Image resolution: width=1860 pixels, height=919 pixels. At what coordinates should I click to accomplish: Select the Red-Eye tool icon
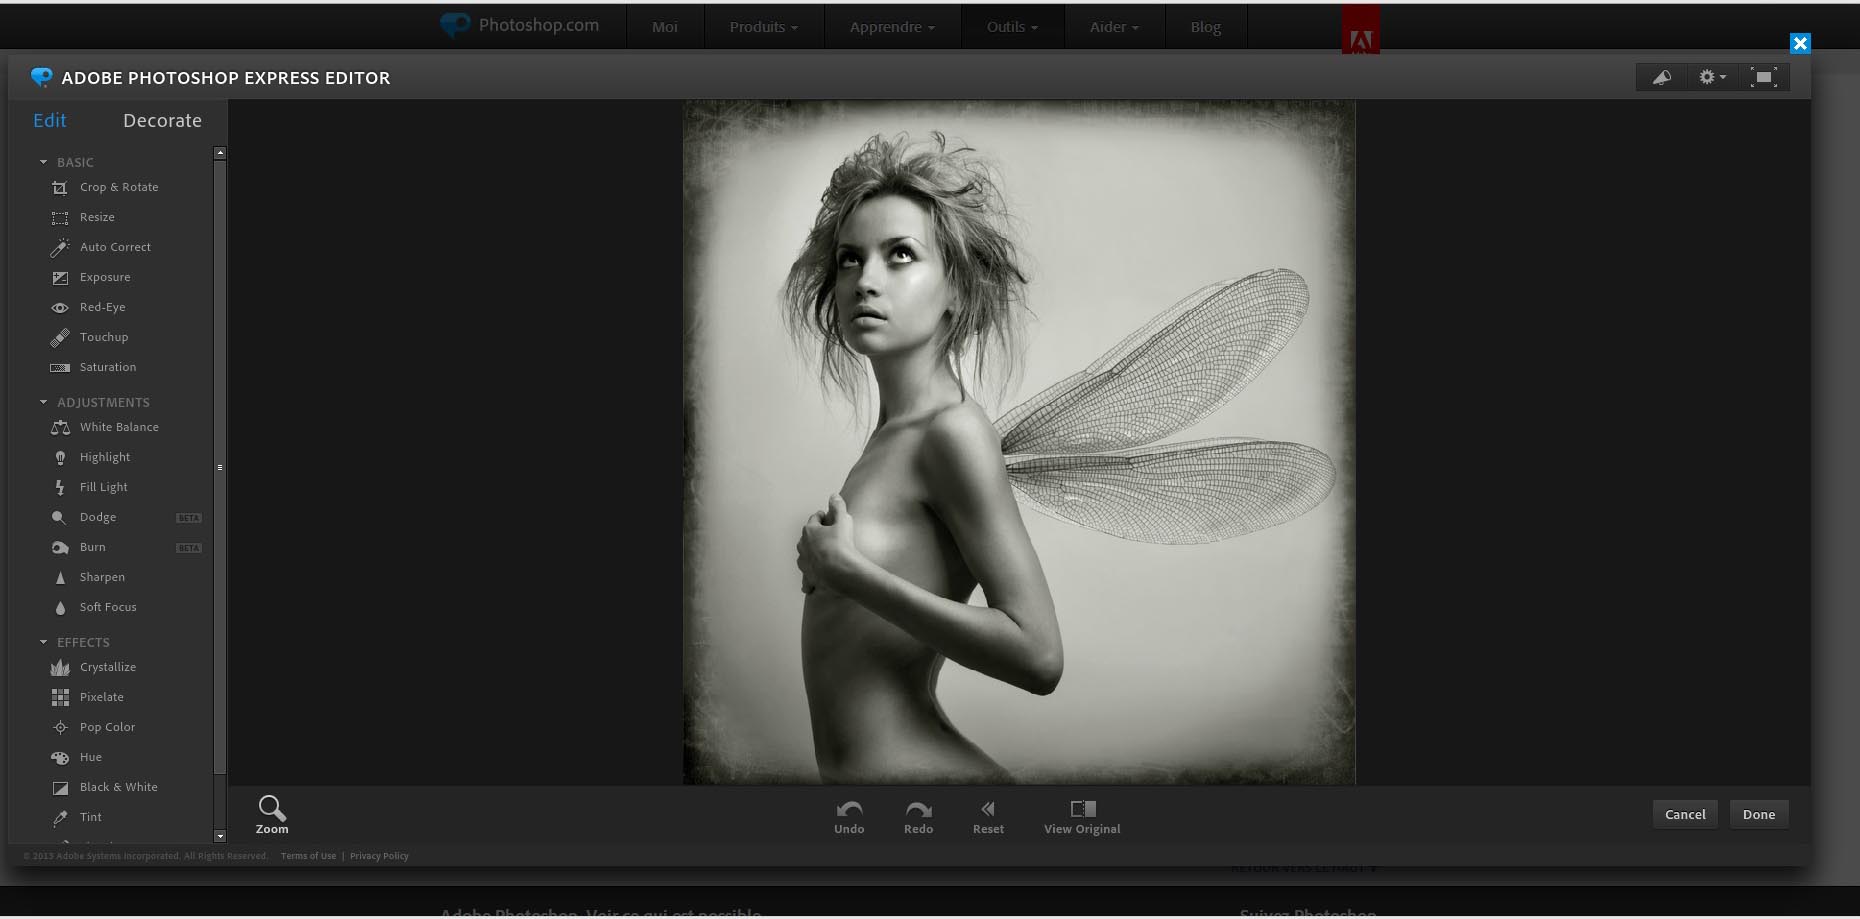60,308
